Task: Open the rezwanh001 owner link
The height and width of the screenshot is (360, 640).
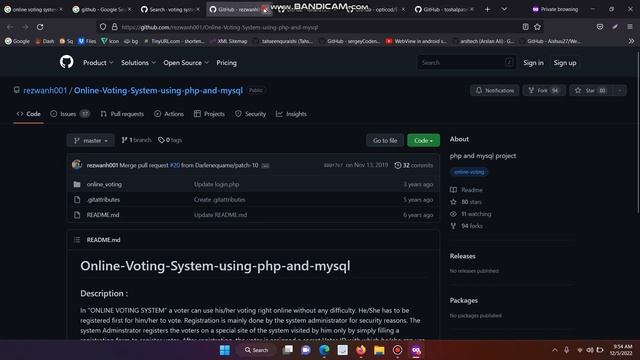Action: tap(45, 91)
